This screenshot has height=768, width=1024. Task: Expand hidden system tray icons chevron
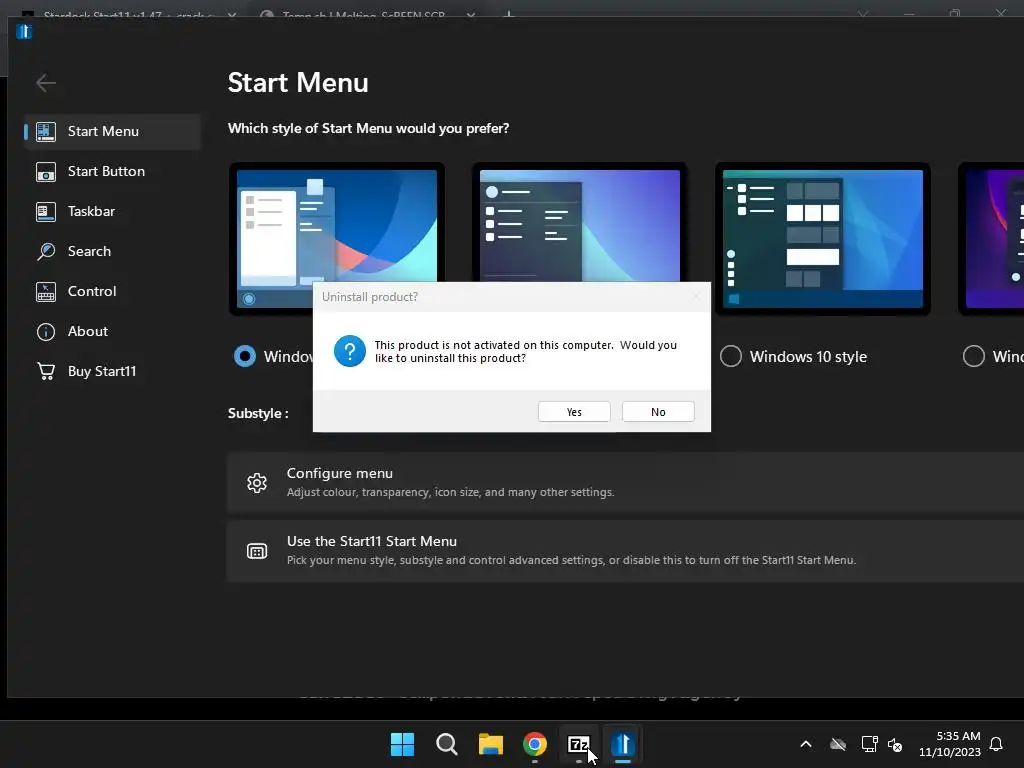coord(806,744)
